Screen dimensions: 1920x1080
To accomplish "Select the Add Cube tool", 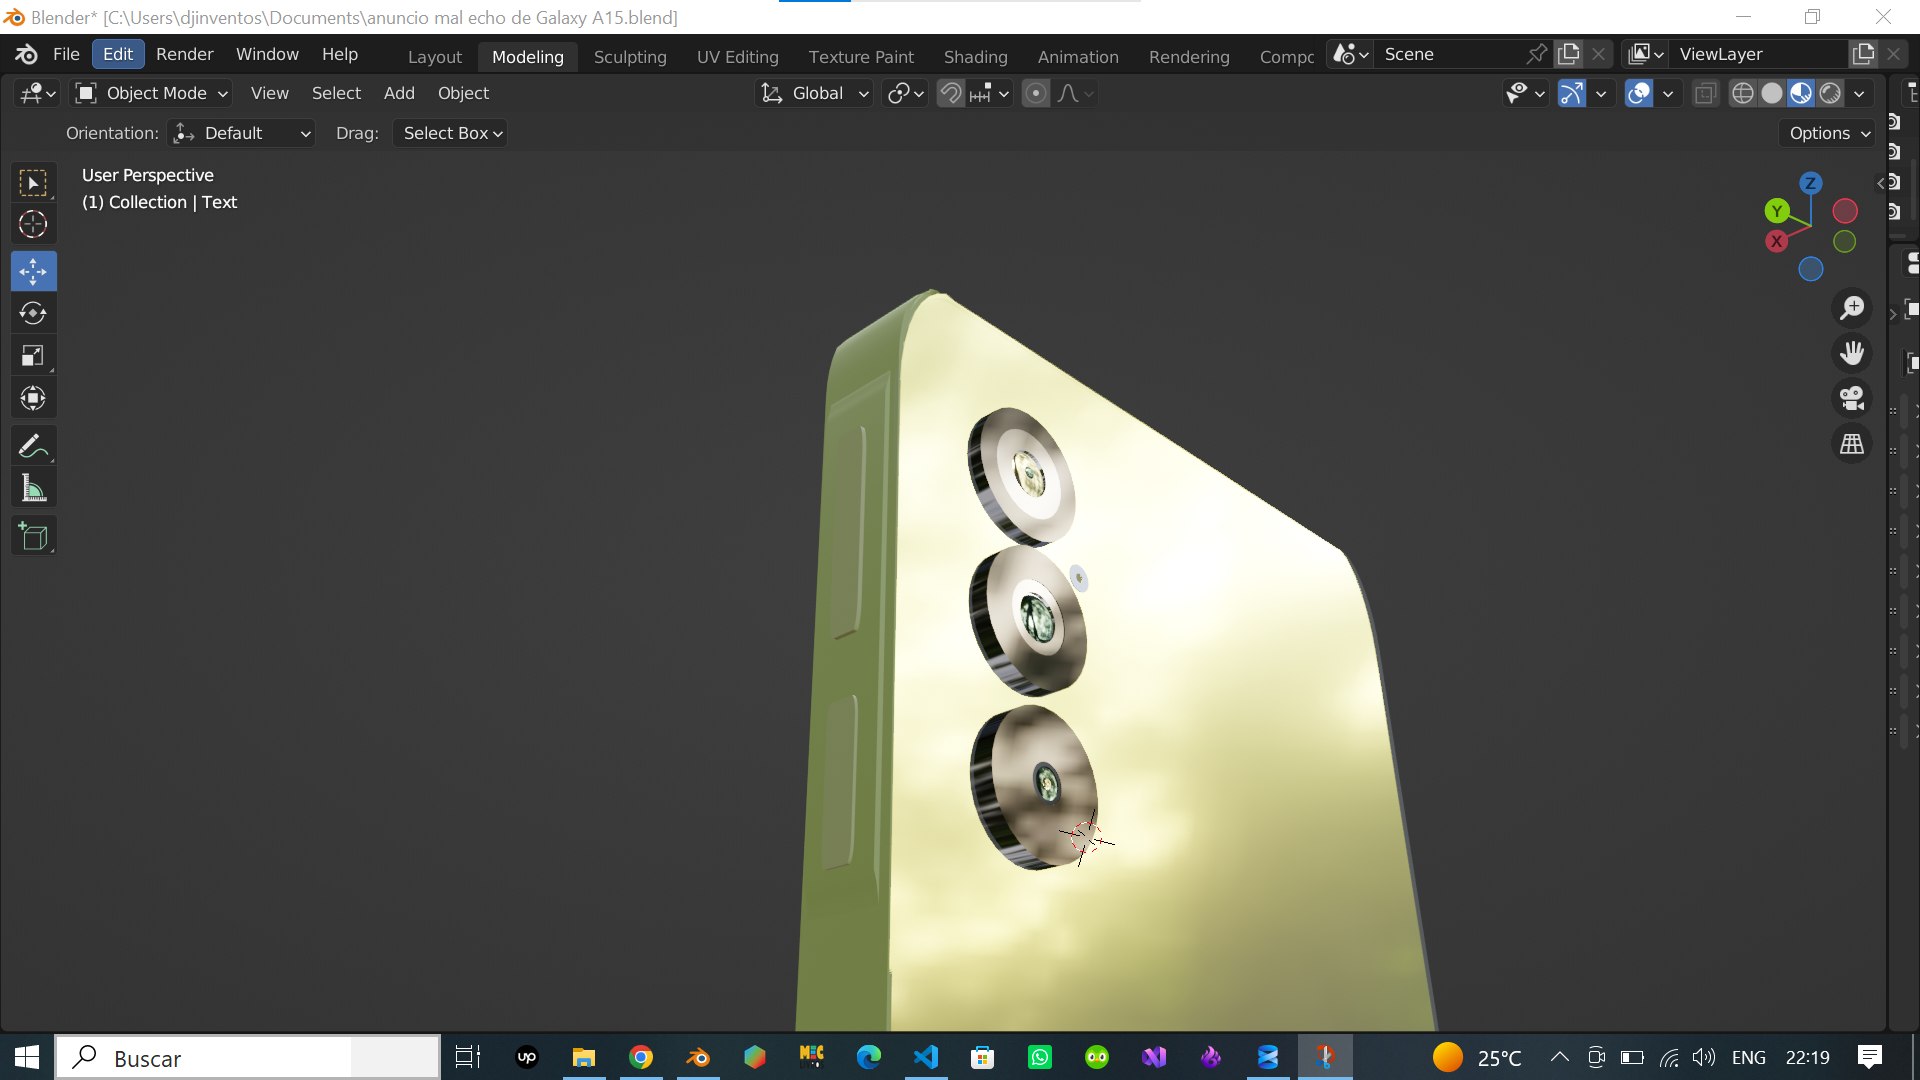I will [33, 536].
